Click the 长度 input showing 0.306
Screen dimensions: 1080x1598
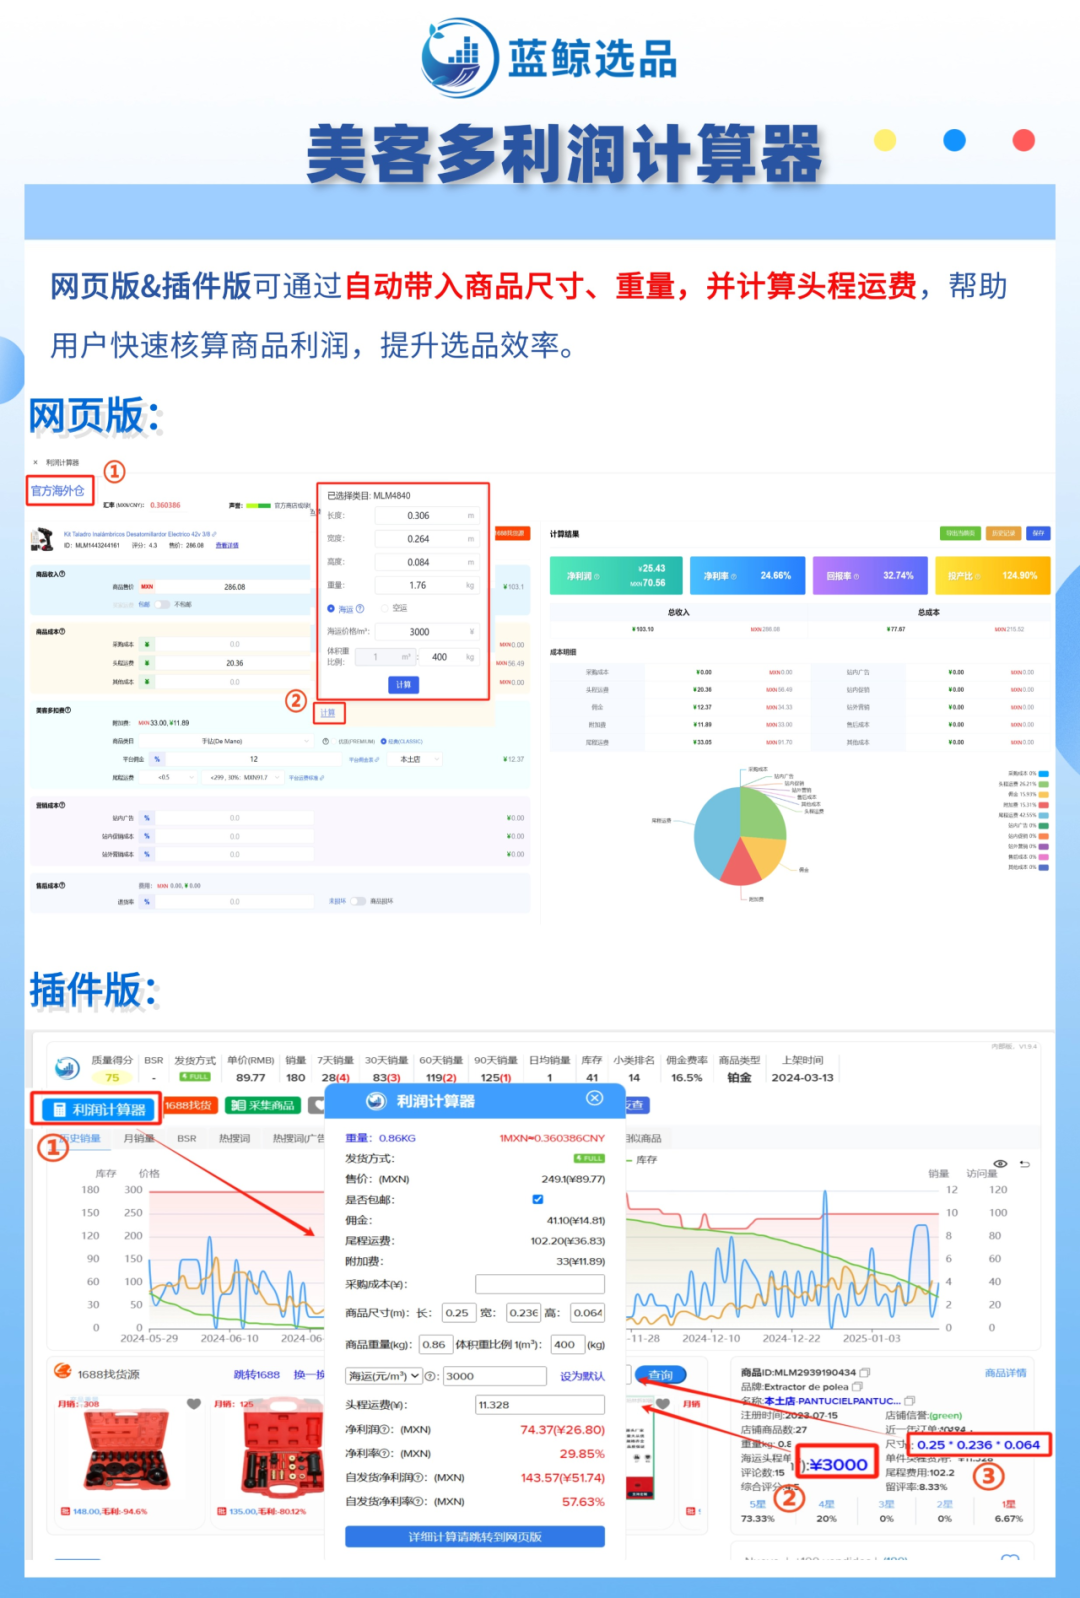pos(427,516)
